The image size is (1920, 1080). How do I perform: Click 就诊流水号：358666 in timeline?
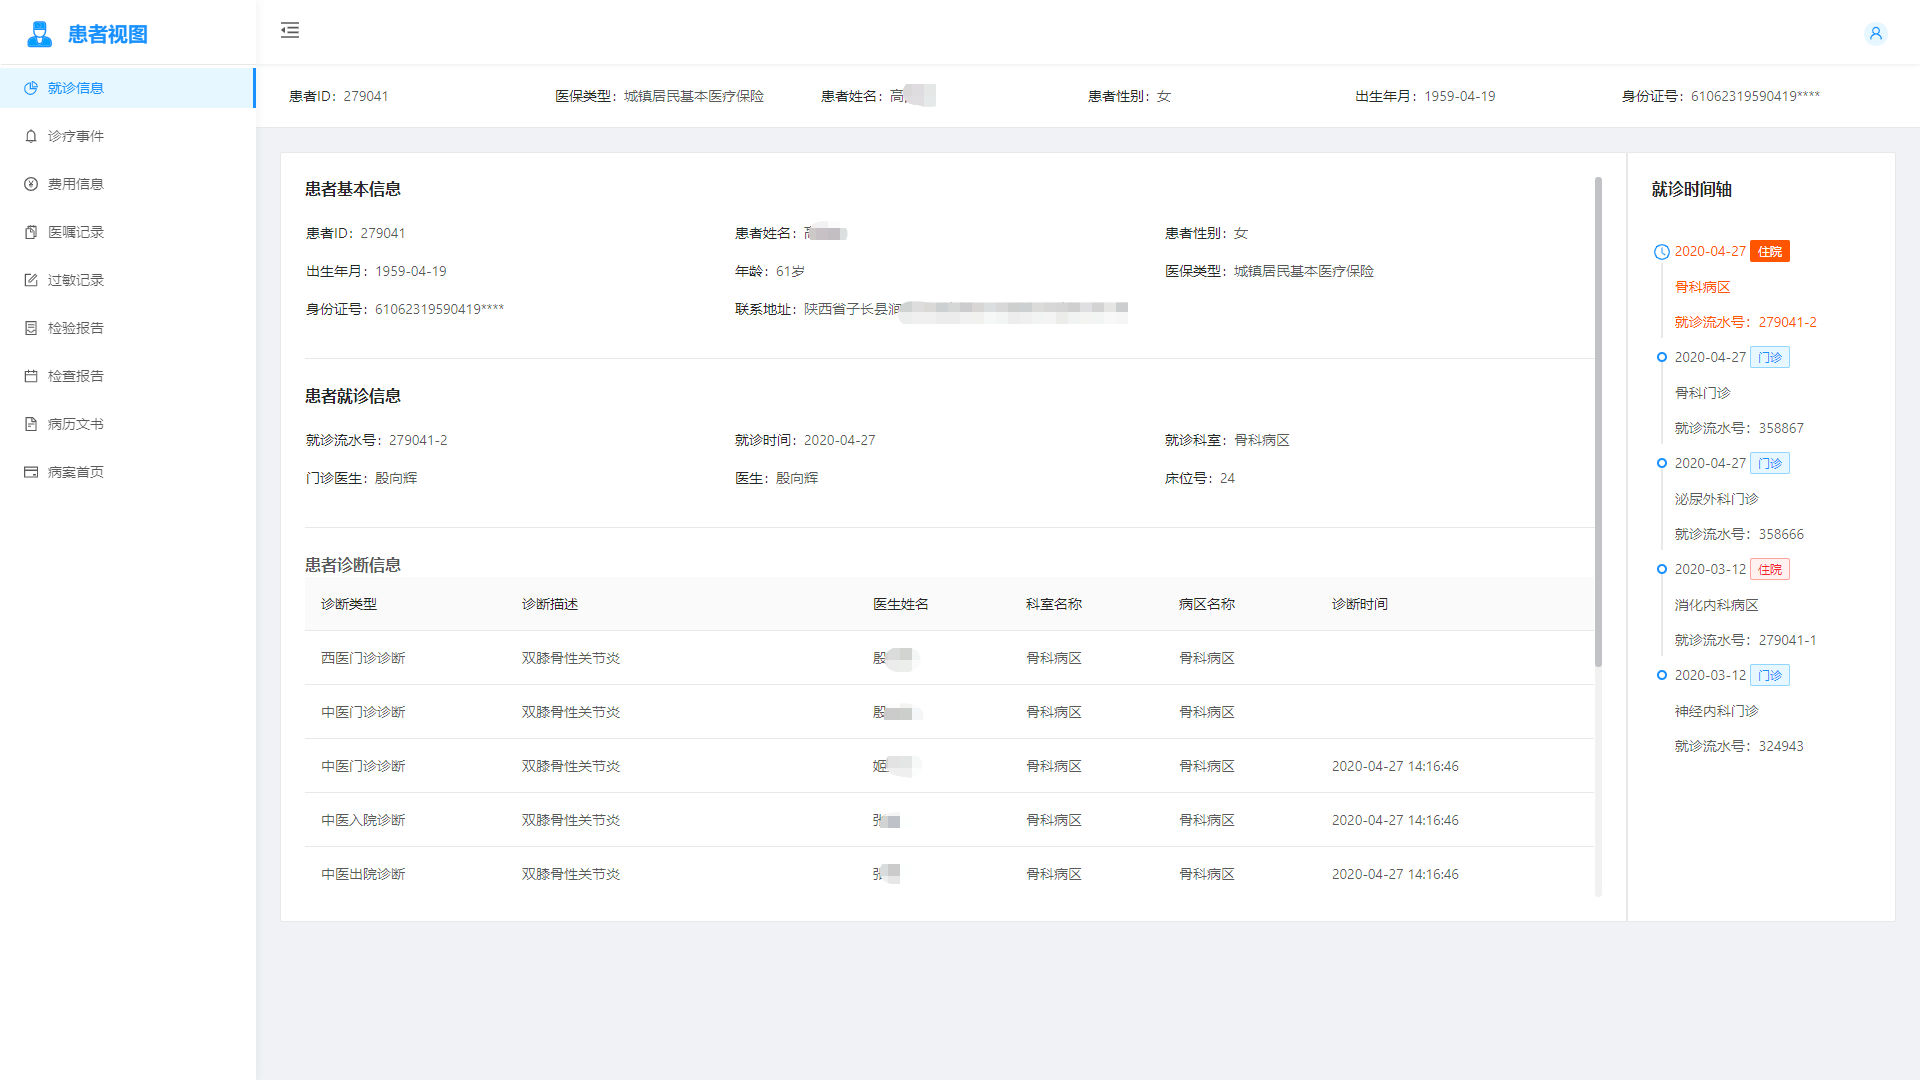(x=1740, y=534)
